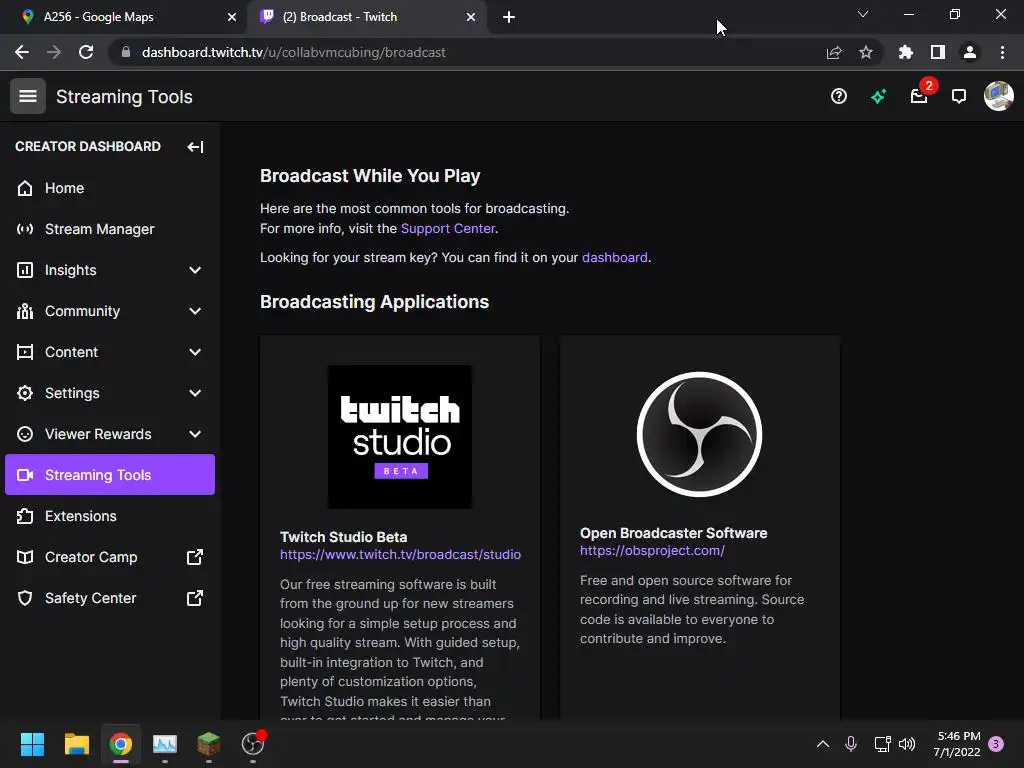Open the green sparkle creator updates icon
The image size is (1024, 768).
tap(878, 97)
